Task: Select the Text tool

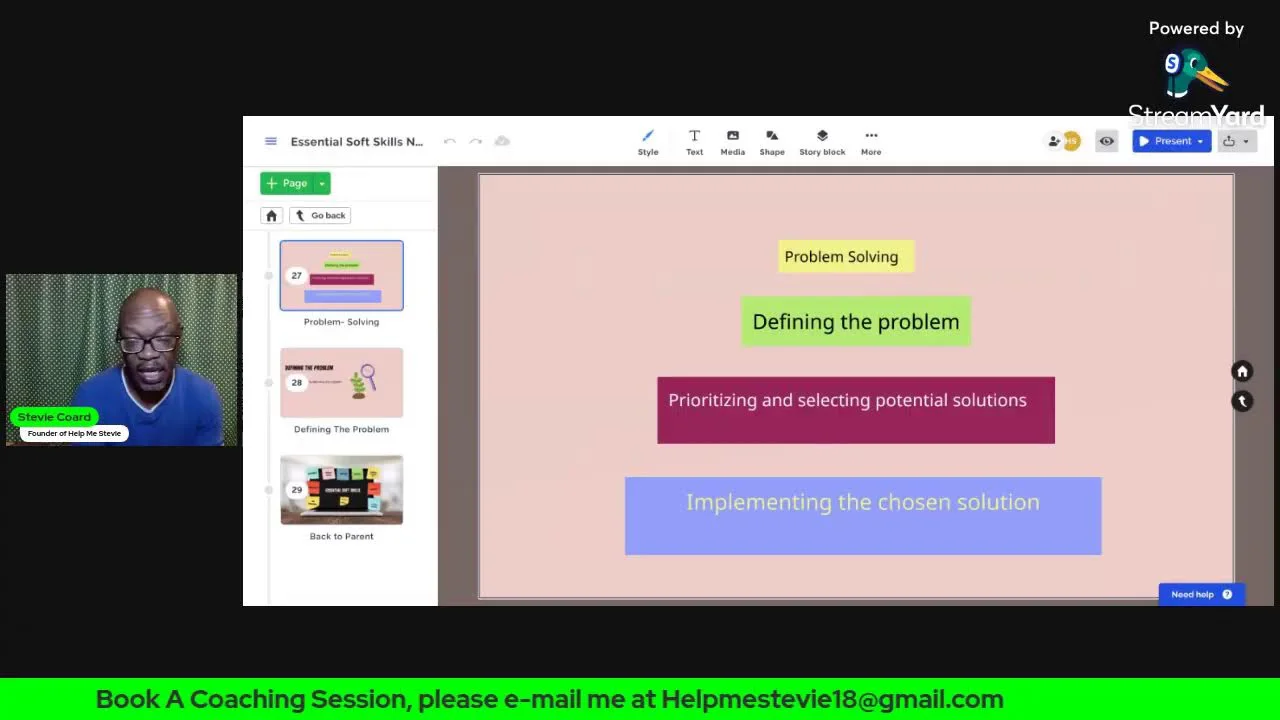Action: click(694, 143)
